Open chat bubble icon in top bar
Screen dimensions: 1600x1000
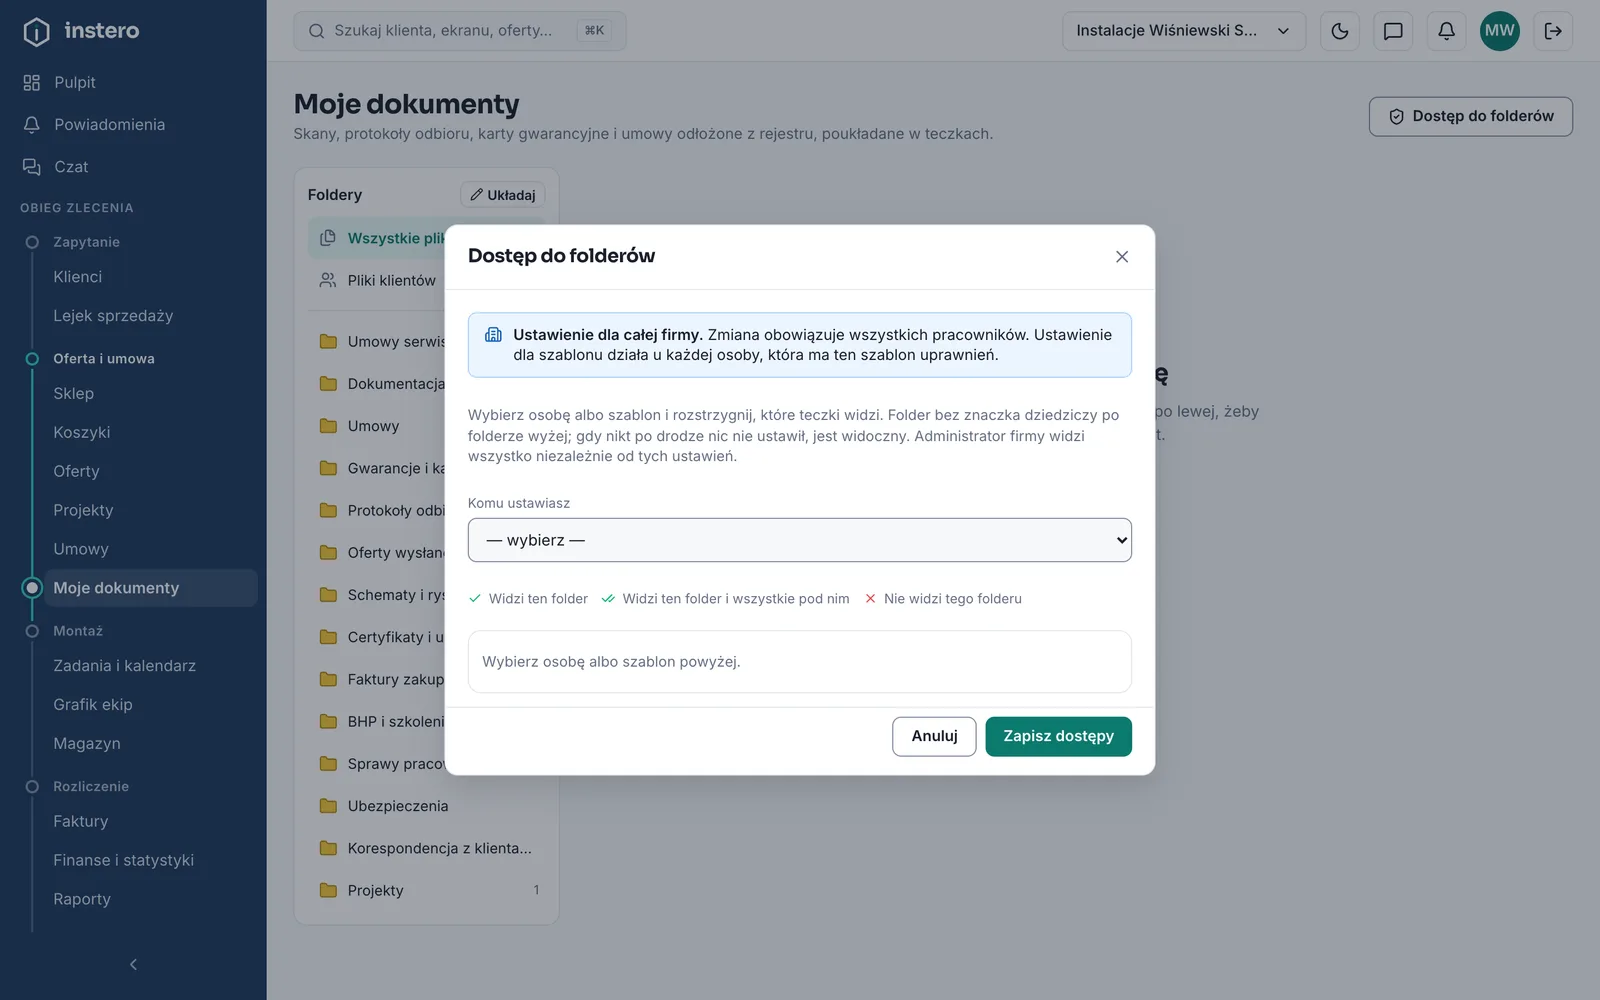click(x=1393, y=31)
